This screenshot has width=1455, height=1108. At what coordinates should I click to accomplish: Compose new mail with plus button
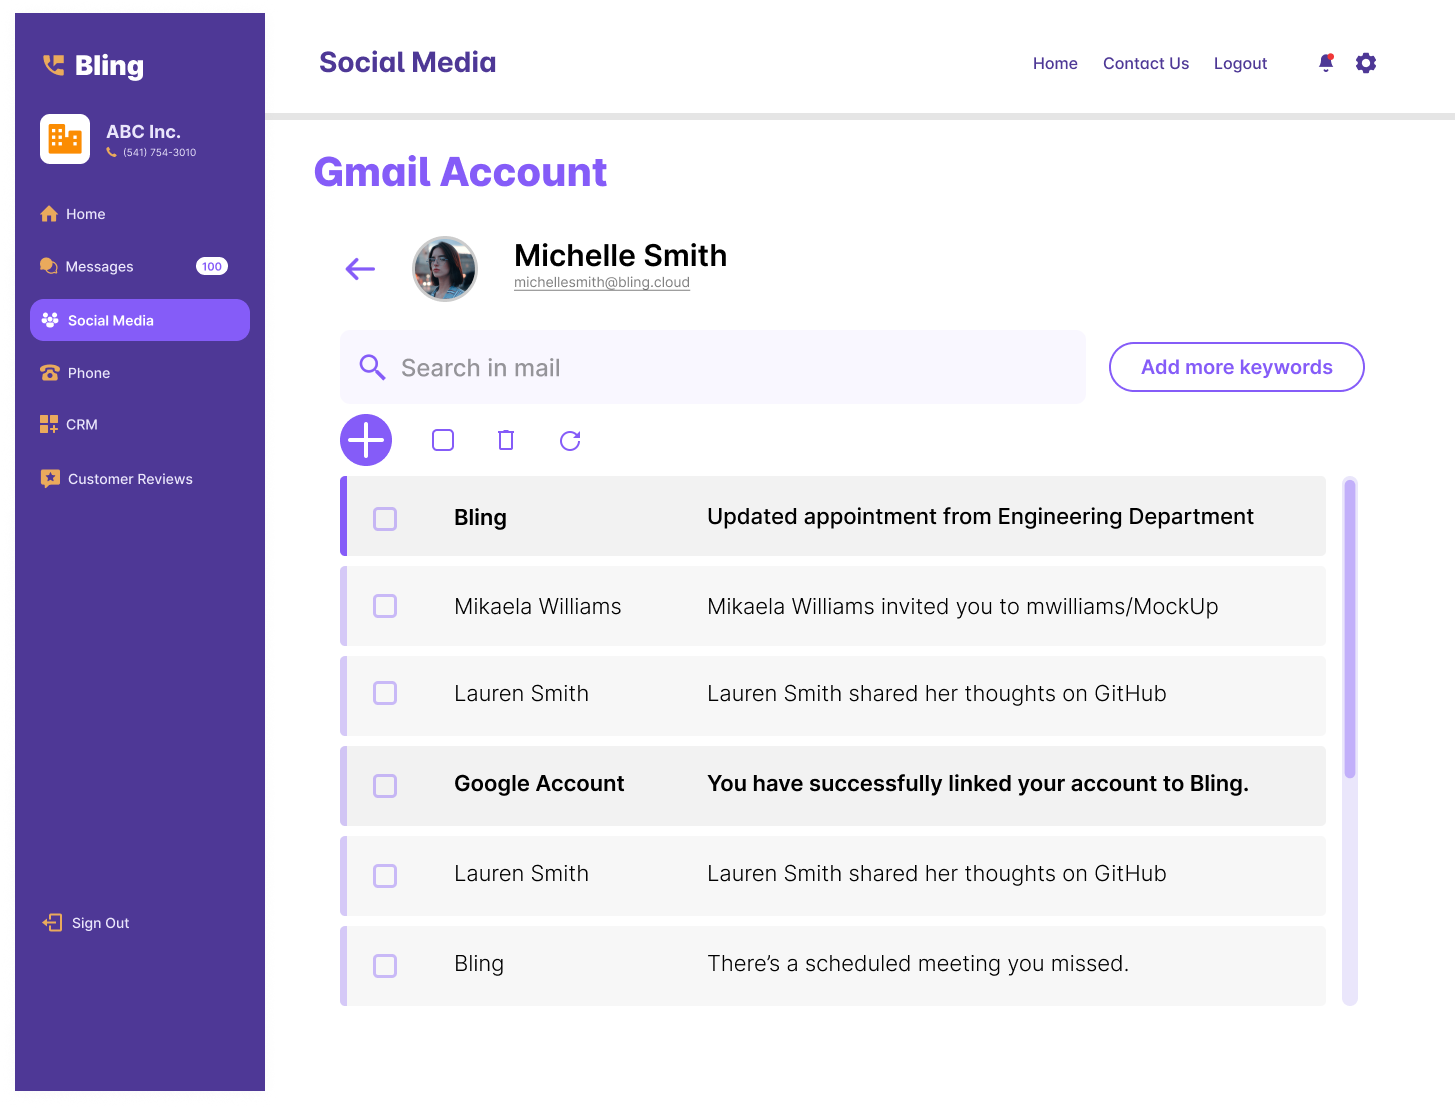coord(366,440)
